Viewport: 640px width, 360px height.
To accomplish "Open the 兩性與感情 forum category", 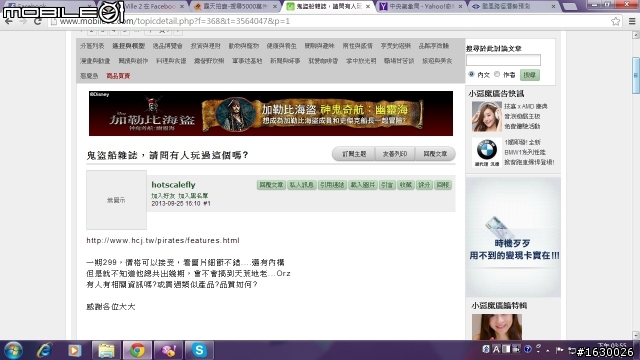I will 358,46.
